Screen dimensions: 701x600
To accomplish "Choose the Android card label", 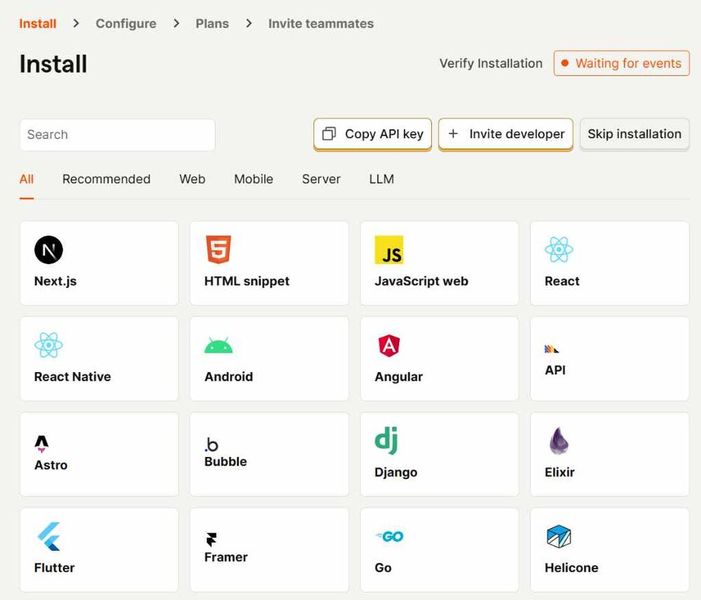I will click(228, 377).
